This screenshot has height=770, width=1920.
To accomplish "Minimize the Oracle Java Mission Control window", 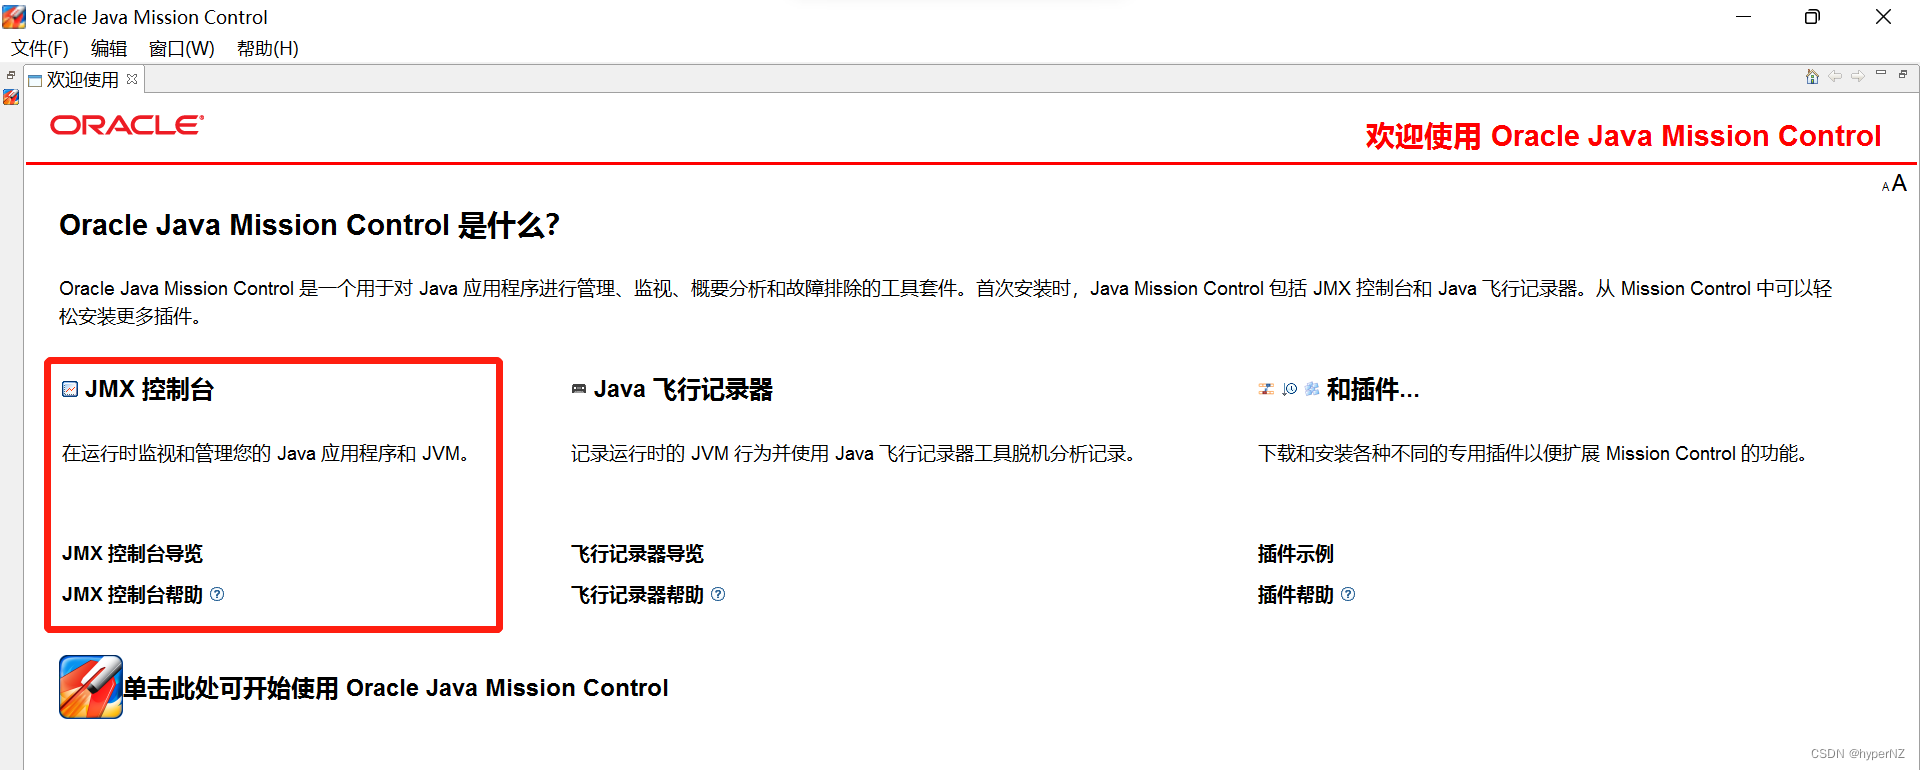I will point(1743,17).
